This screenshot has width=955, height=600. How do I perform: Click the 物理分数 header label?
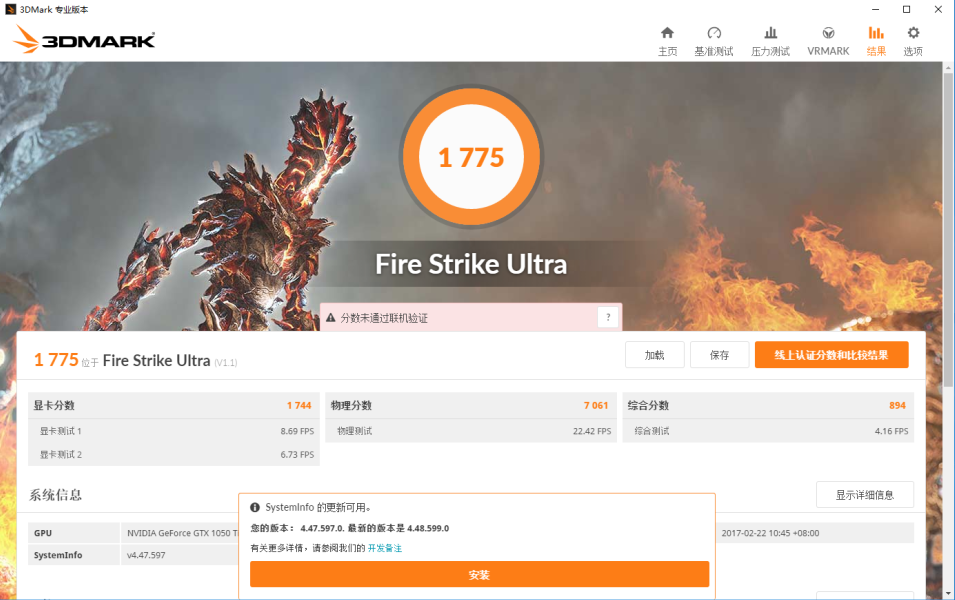click(x=351, y=406)
